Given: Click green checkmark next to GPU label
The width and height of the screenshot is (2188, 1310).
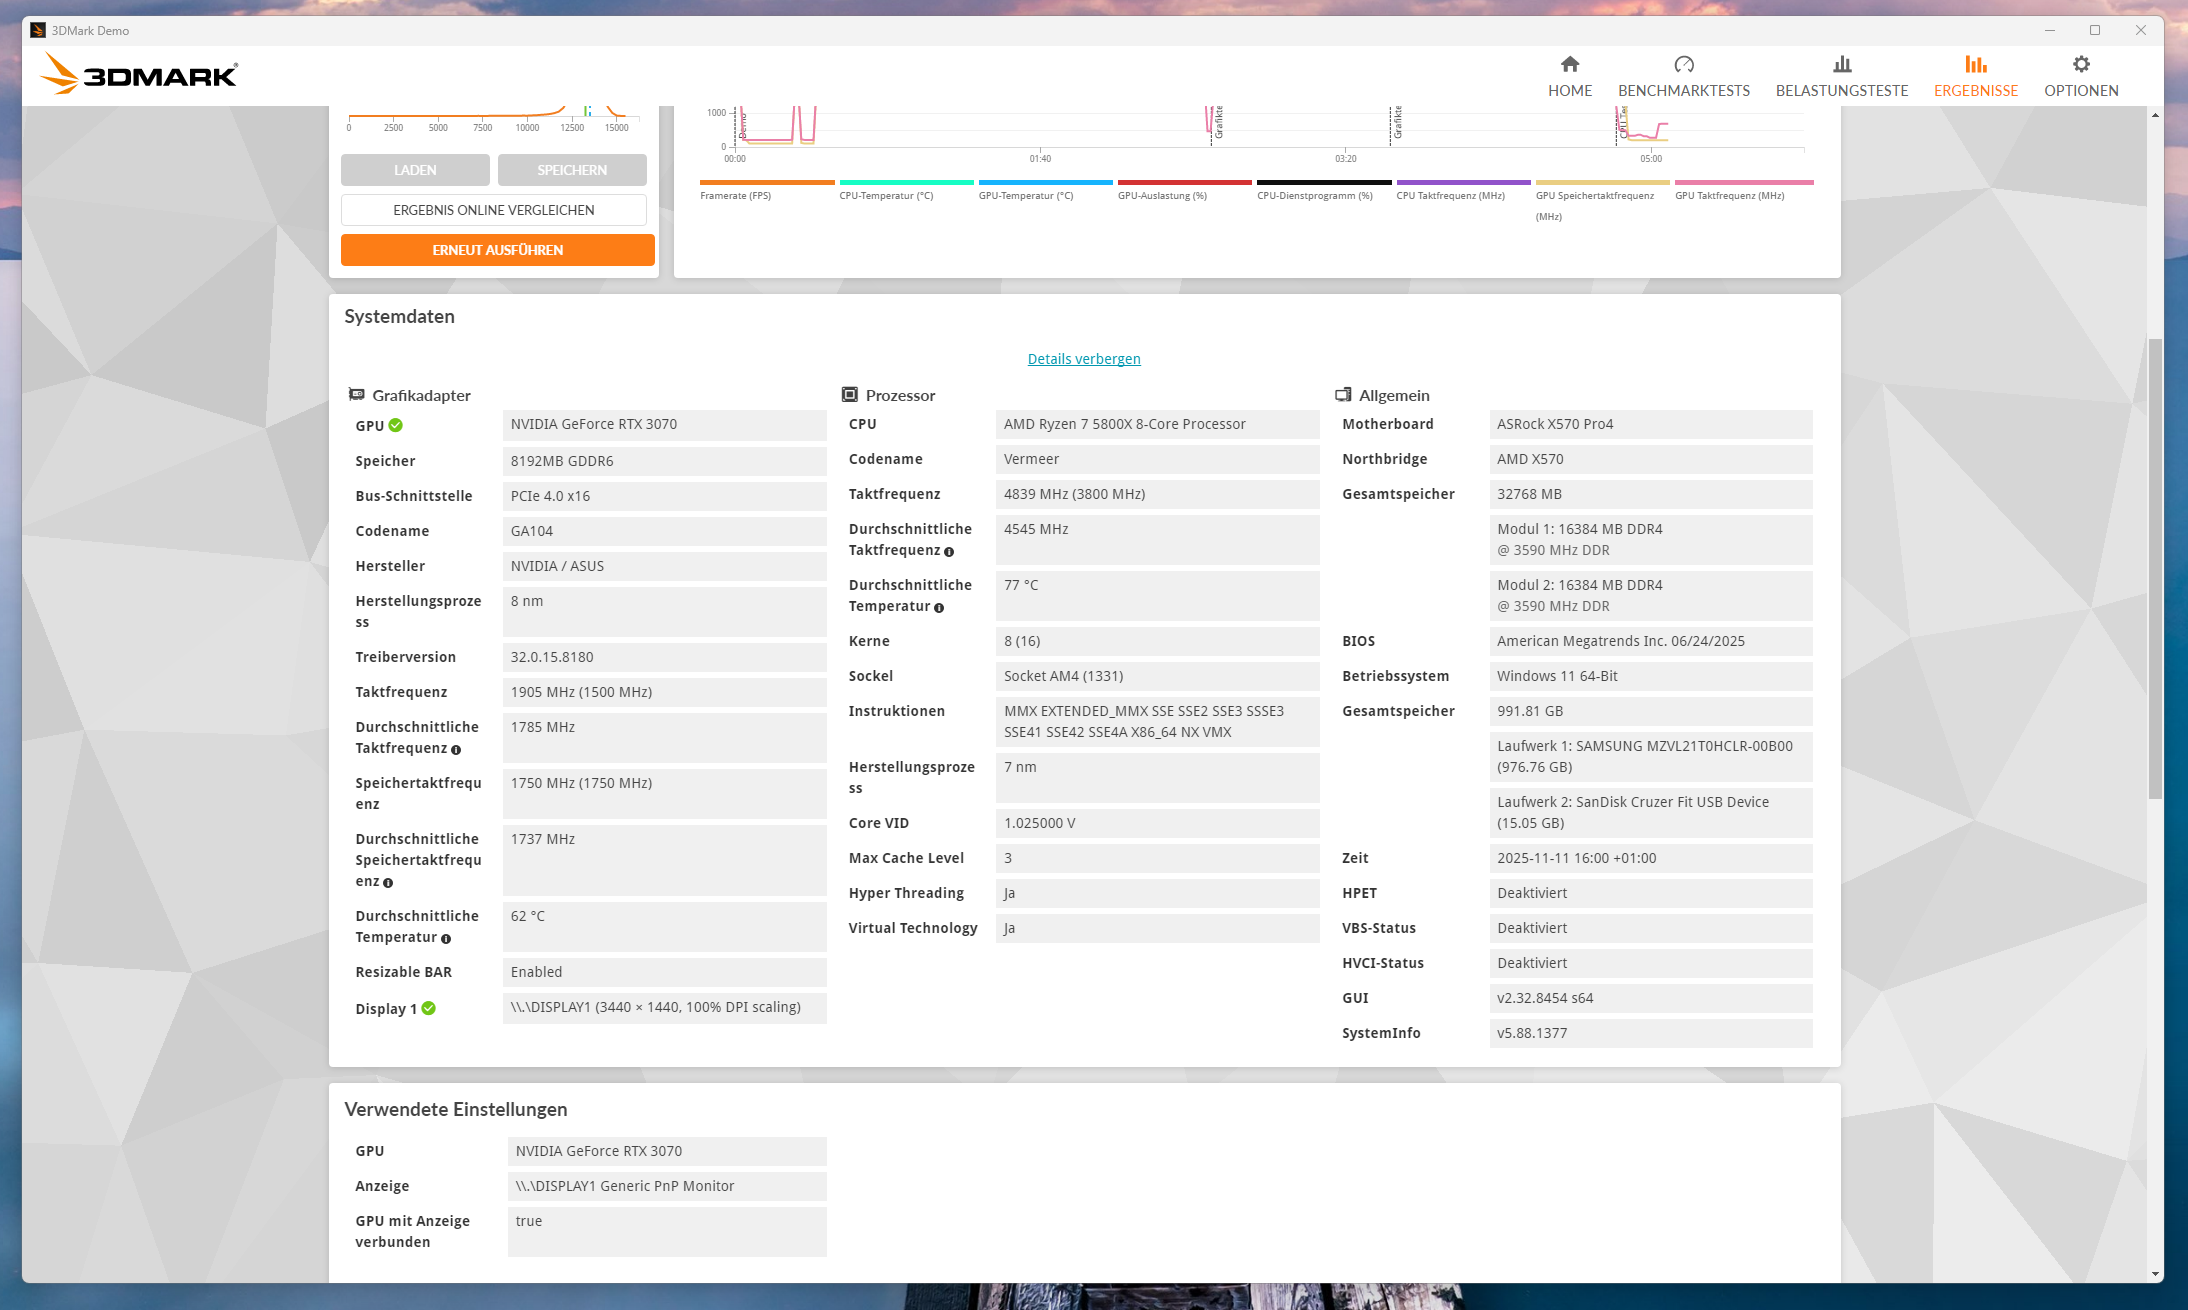Looking at the screenshot, I should (396, 425).
